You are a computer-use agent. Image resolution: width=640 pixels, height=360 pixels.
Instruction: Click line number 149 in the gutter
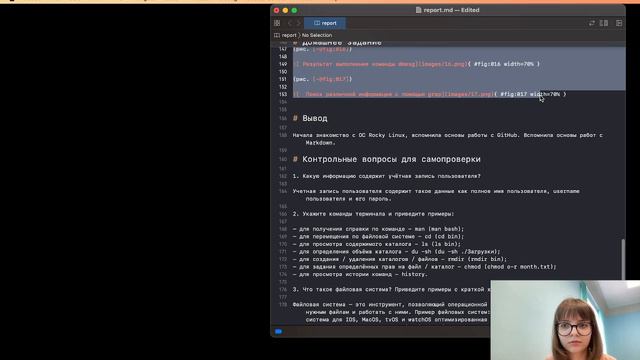(283, 64)
